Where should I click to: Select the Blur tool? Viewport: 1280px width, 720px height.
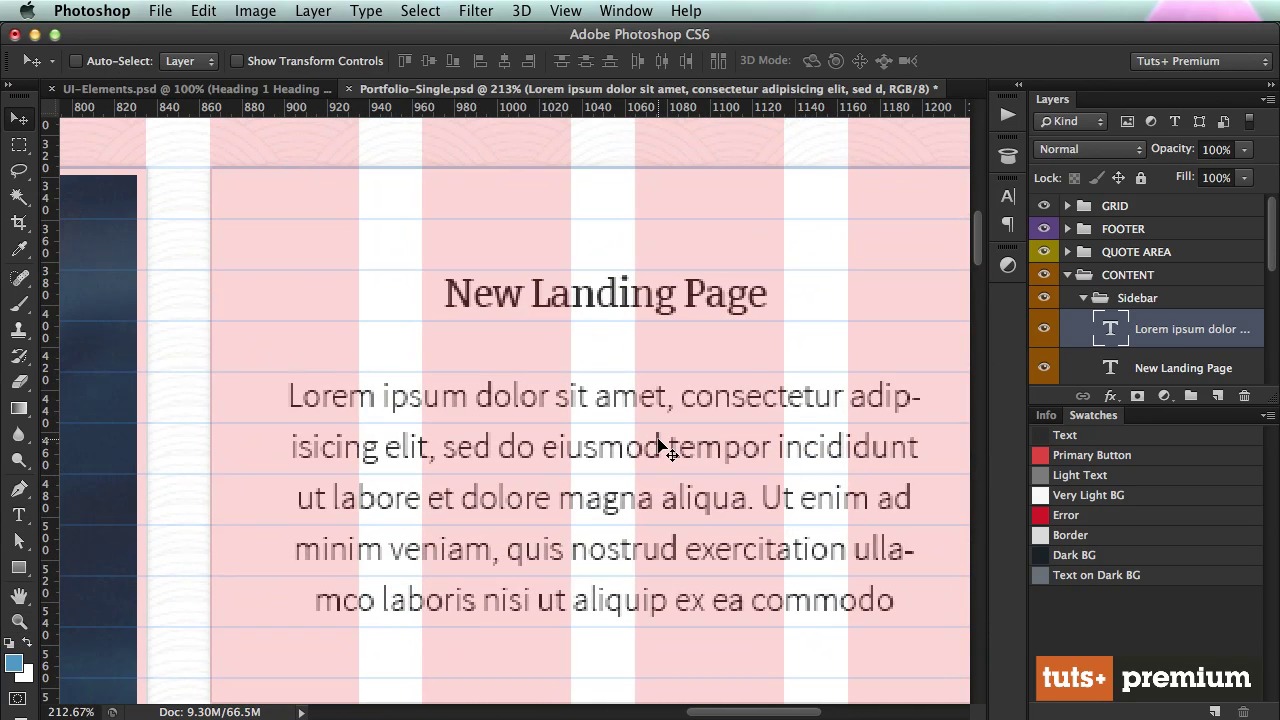tap(19, 434)
